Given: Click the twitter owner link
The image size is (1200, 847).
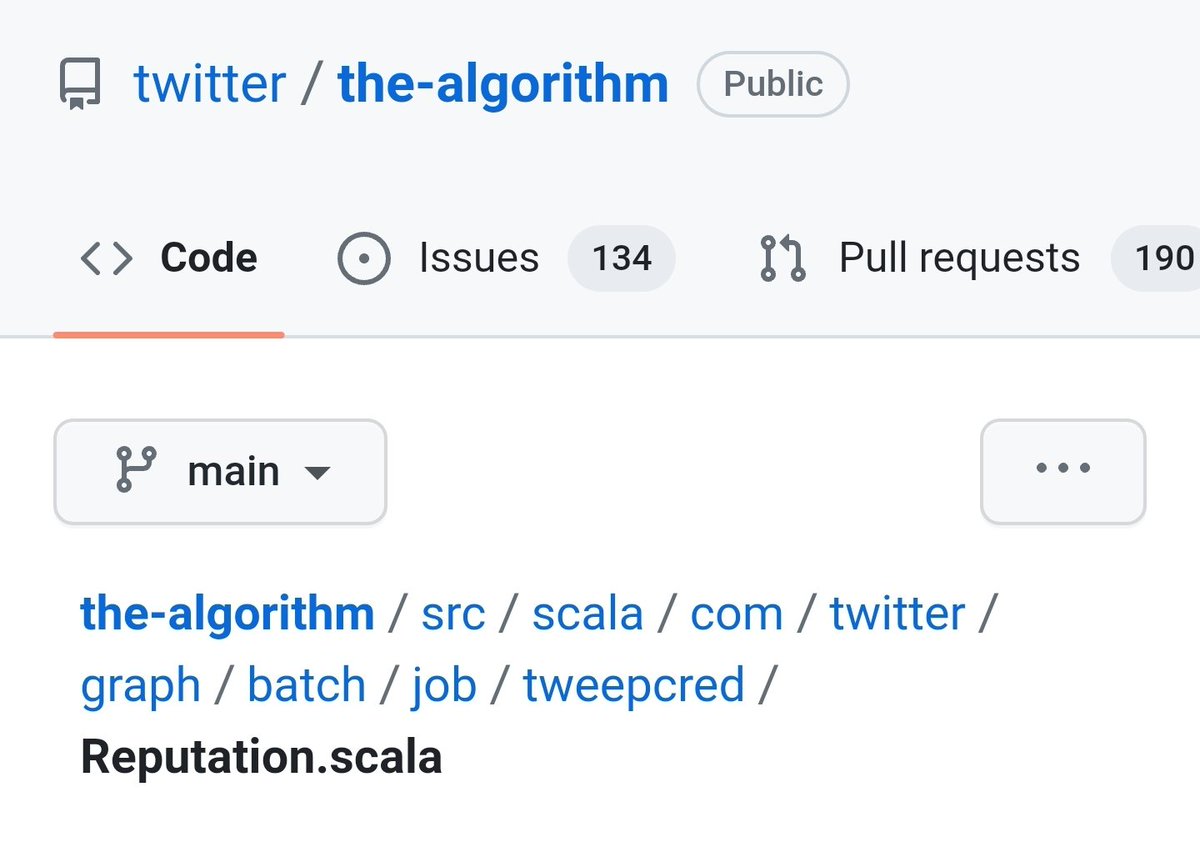Looking at the screenshot, I should coord(210,84).
